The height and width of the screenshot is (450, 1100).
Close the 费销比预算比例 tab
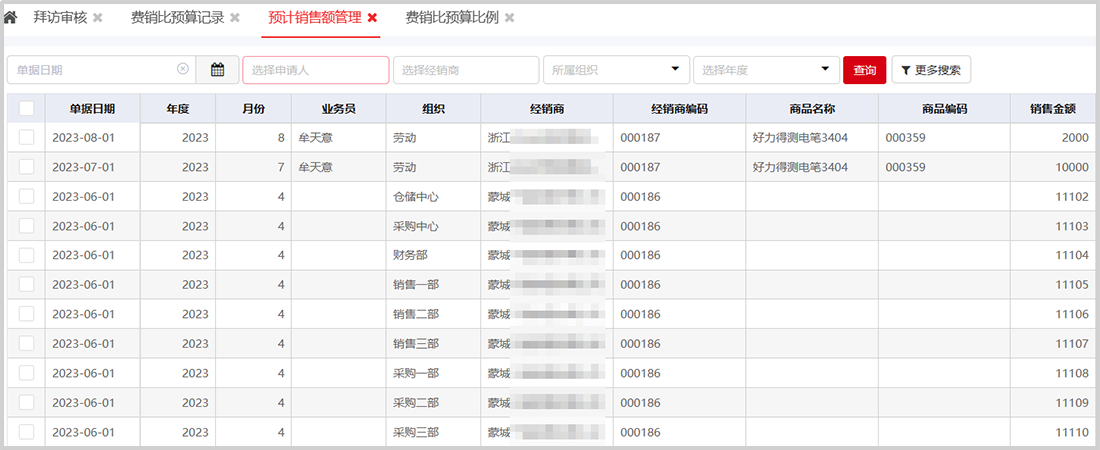coord(509,18)
